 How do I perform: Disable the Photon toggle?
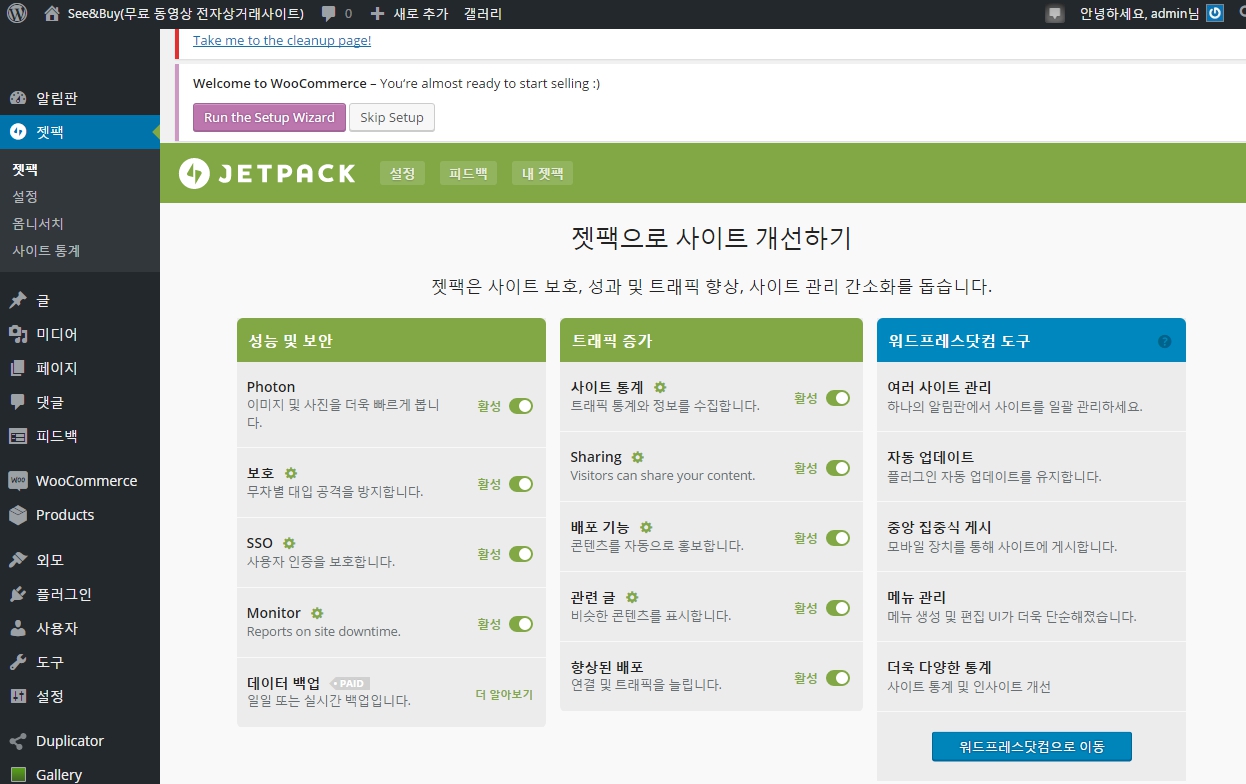[x=520, y=406]
